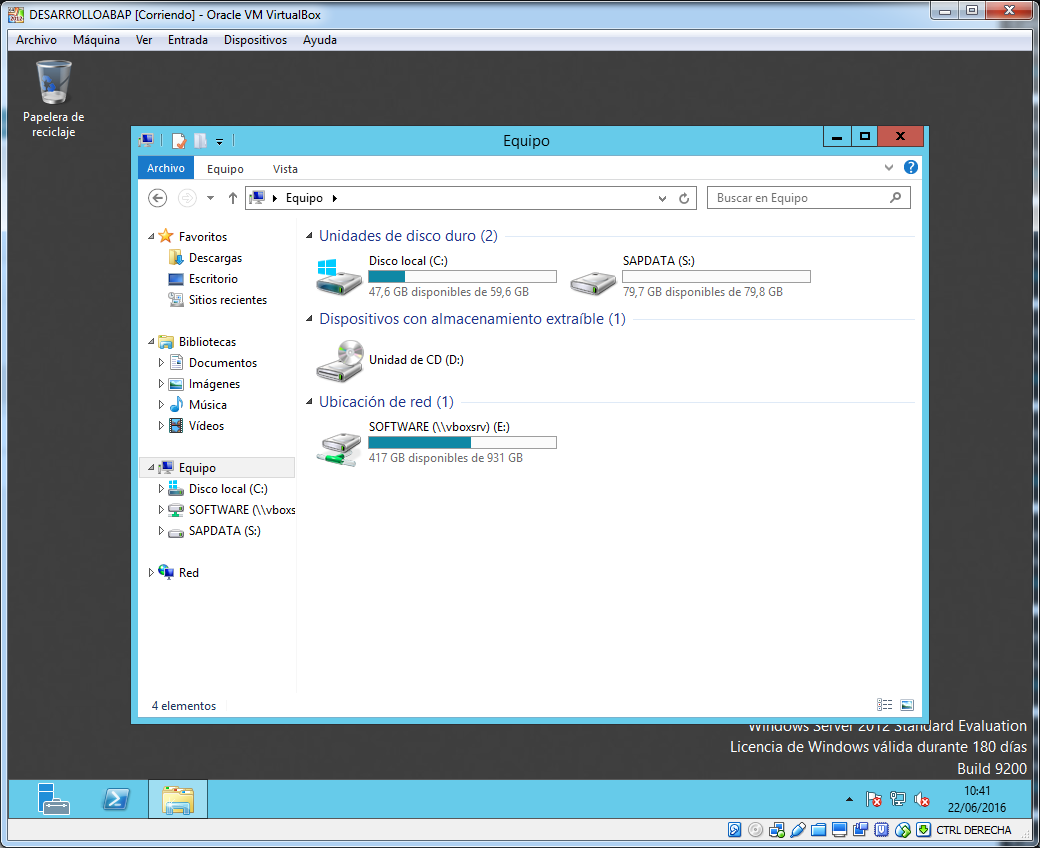Select Descargas in Favoritos
This screenshot has height=848, width=1040.
tap(215, 258)
